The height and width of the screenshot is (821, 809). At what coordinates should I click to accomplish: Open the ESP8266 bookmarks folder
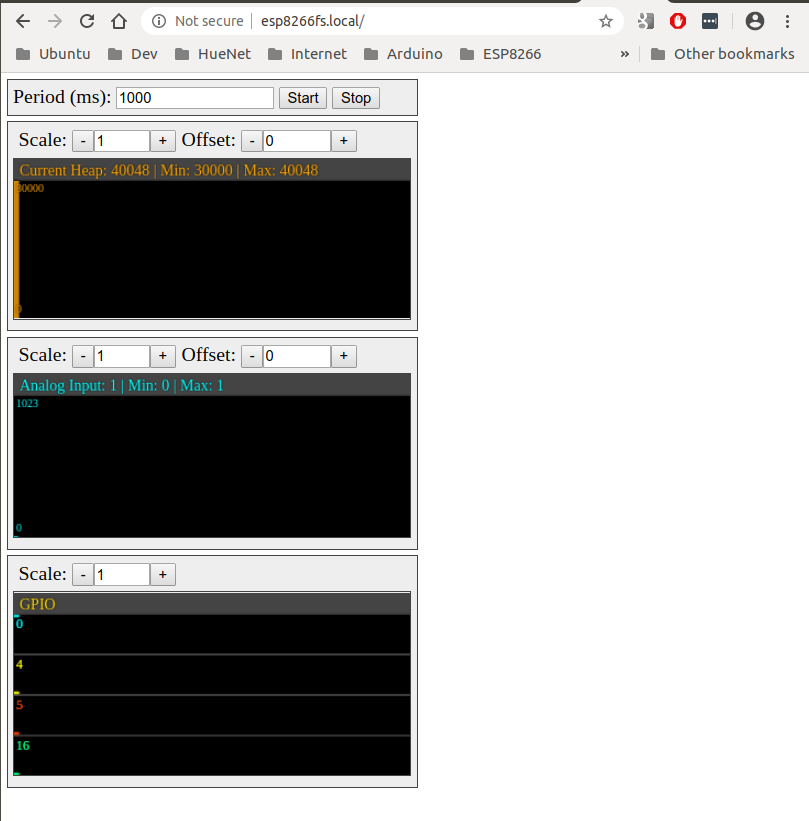point(500,54)
